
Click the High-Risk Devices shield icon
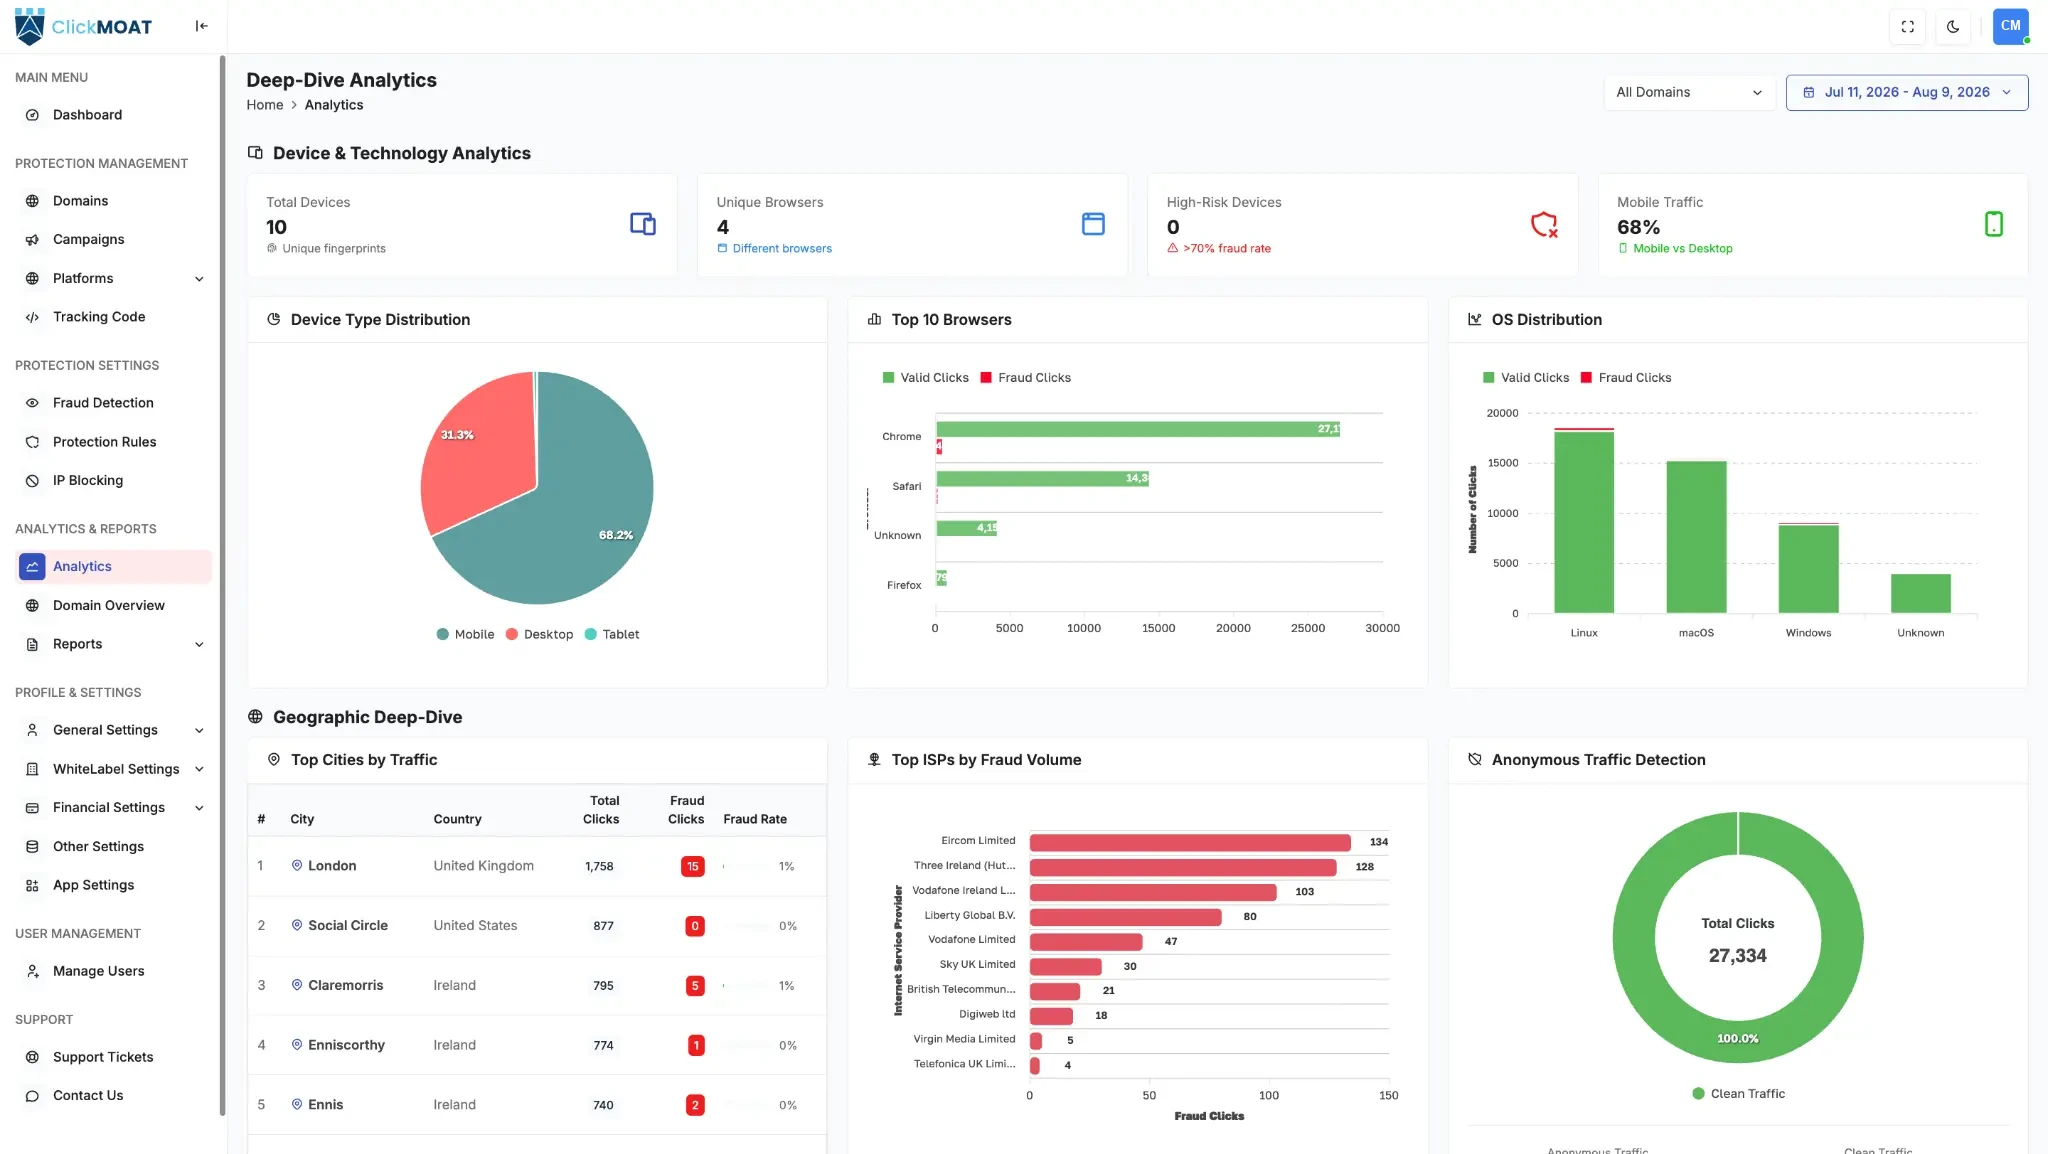pyautogui.click(x=1544, y=224)
